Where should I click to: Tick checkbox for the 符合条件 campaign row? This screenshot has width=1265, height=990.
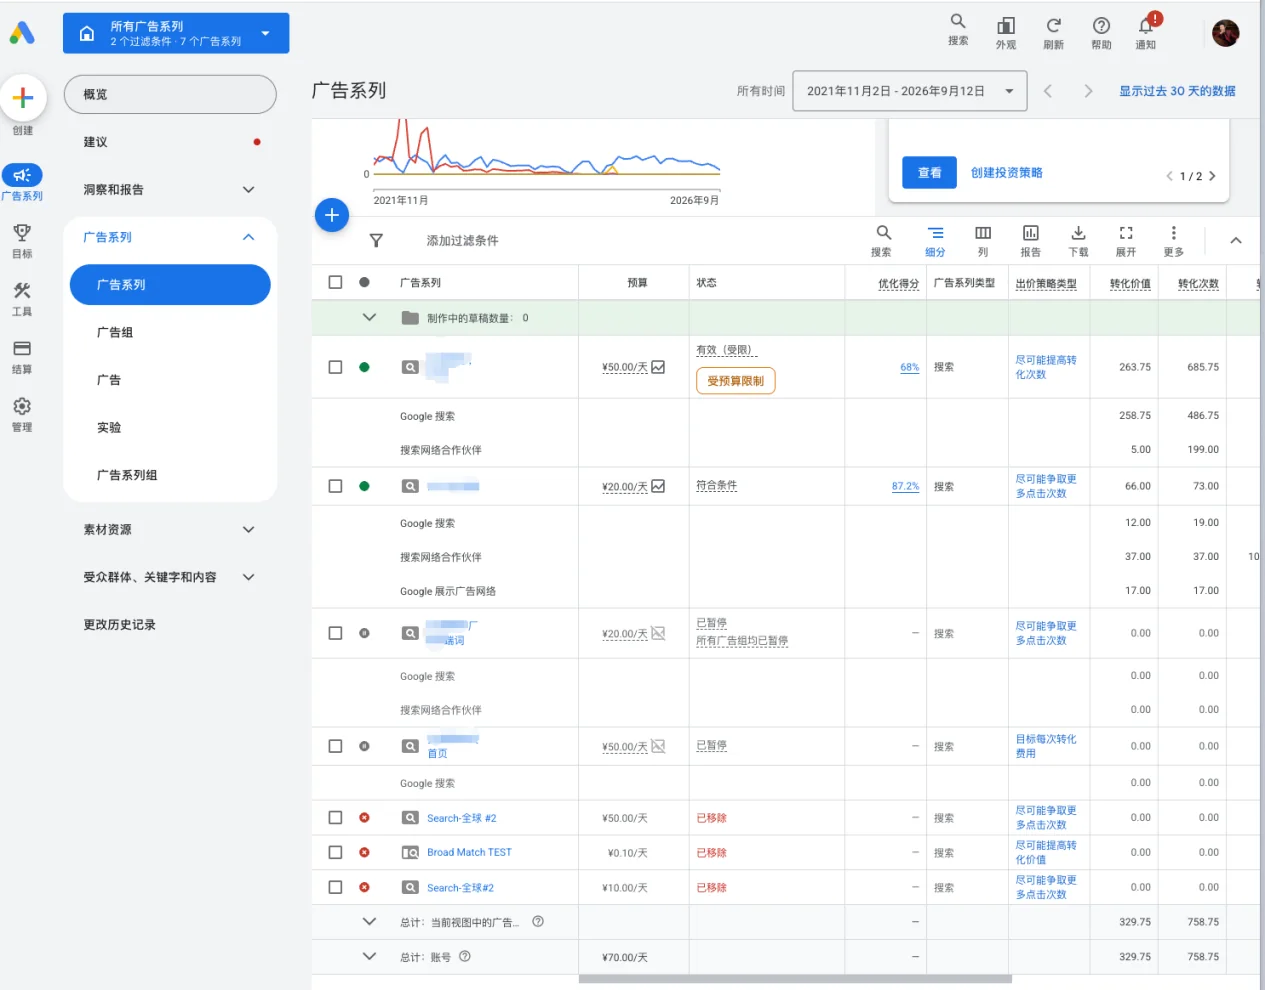click(335, 486)
